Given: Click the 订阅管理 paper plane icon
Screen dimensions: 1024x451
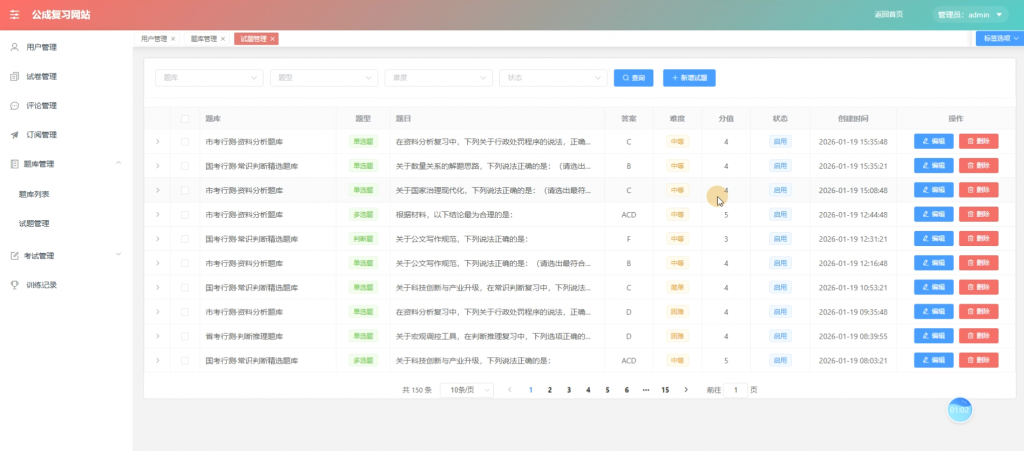Looking at the screenshot, I should (14, 134).
